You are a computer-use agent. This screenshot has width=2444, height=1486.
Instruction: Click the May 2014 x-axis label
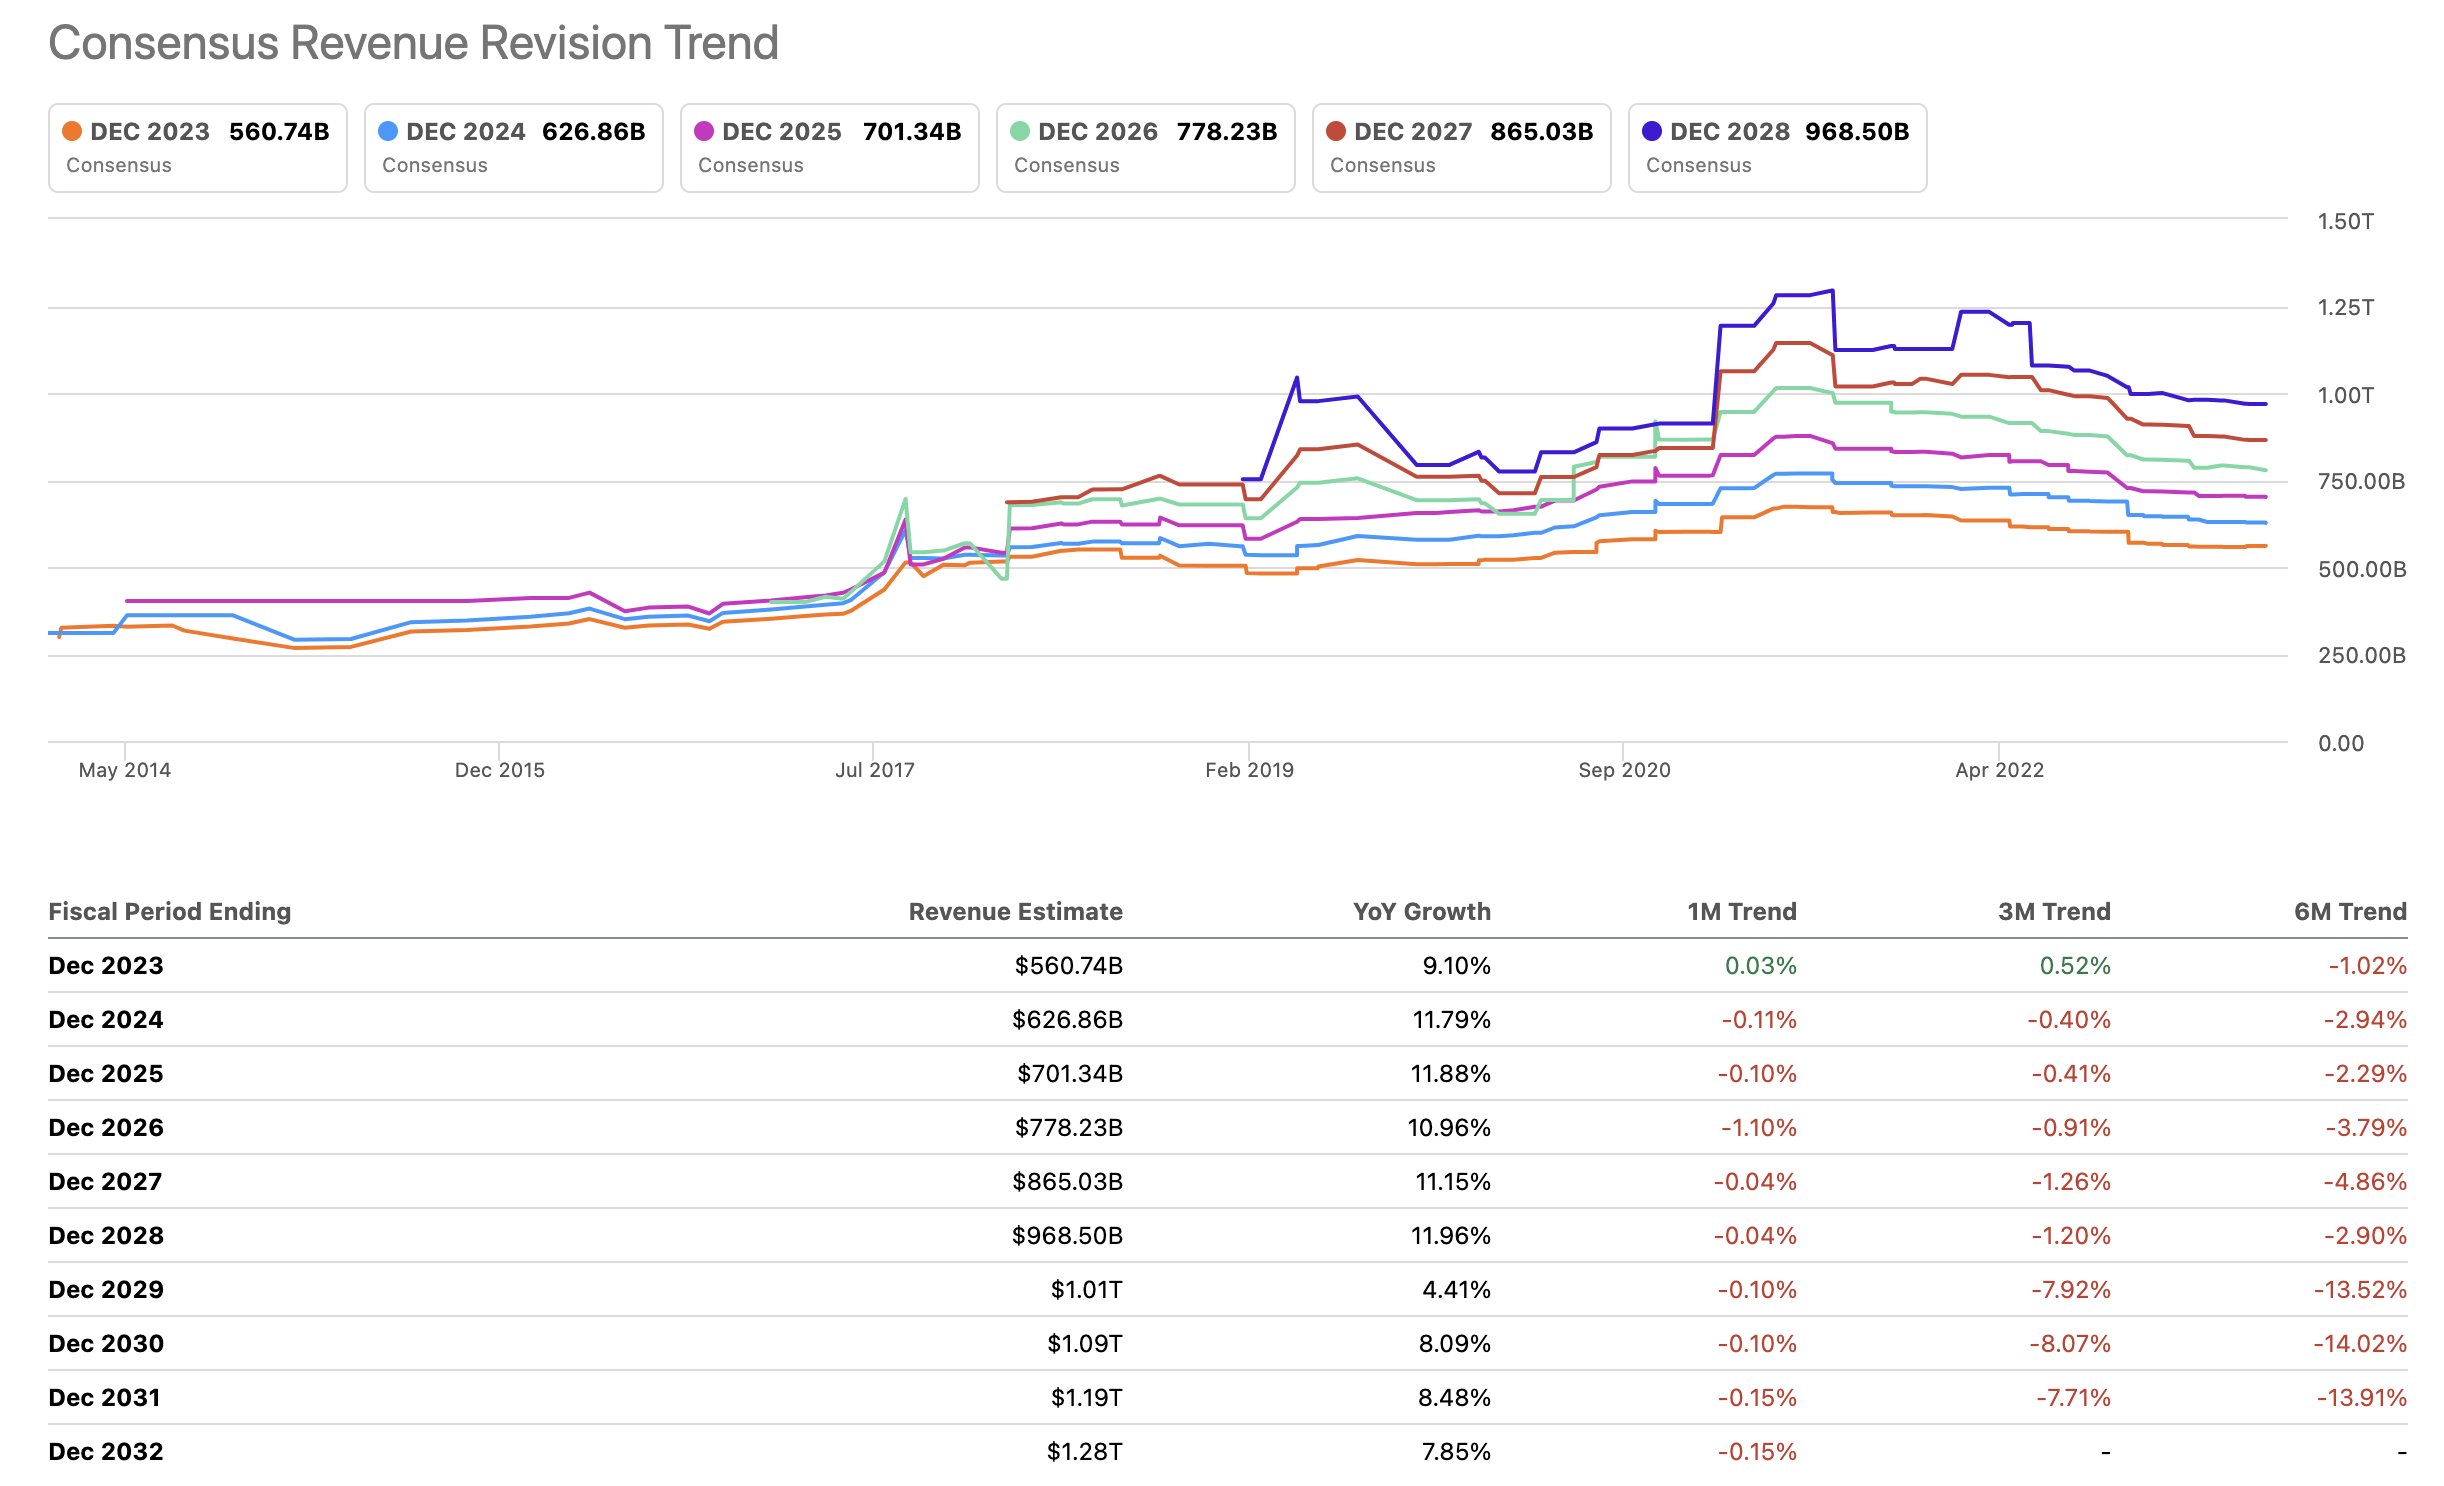click(125, 770)
